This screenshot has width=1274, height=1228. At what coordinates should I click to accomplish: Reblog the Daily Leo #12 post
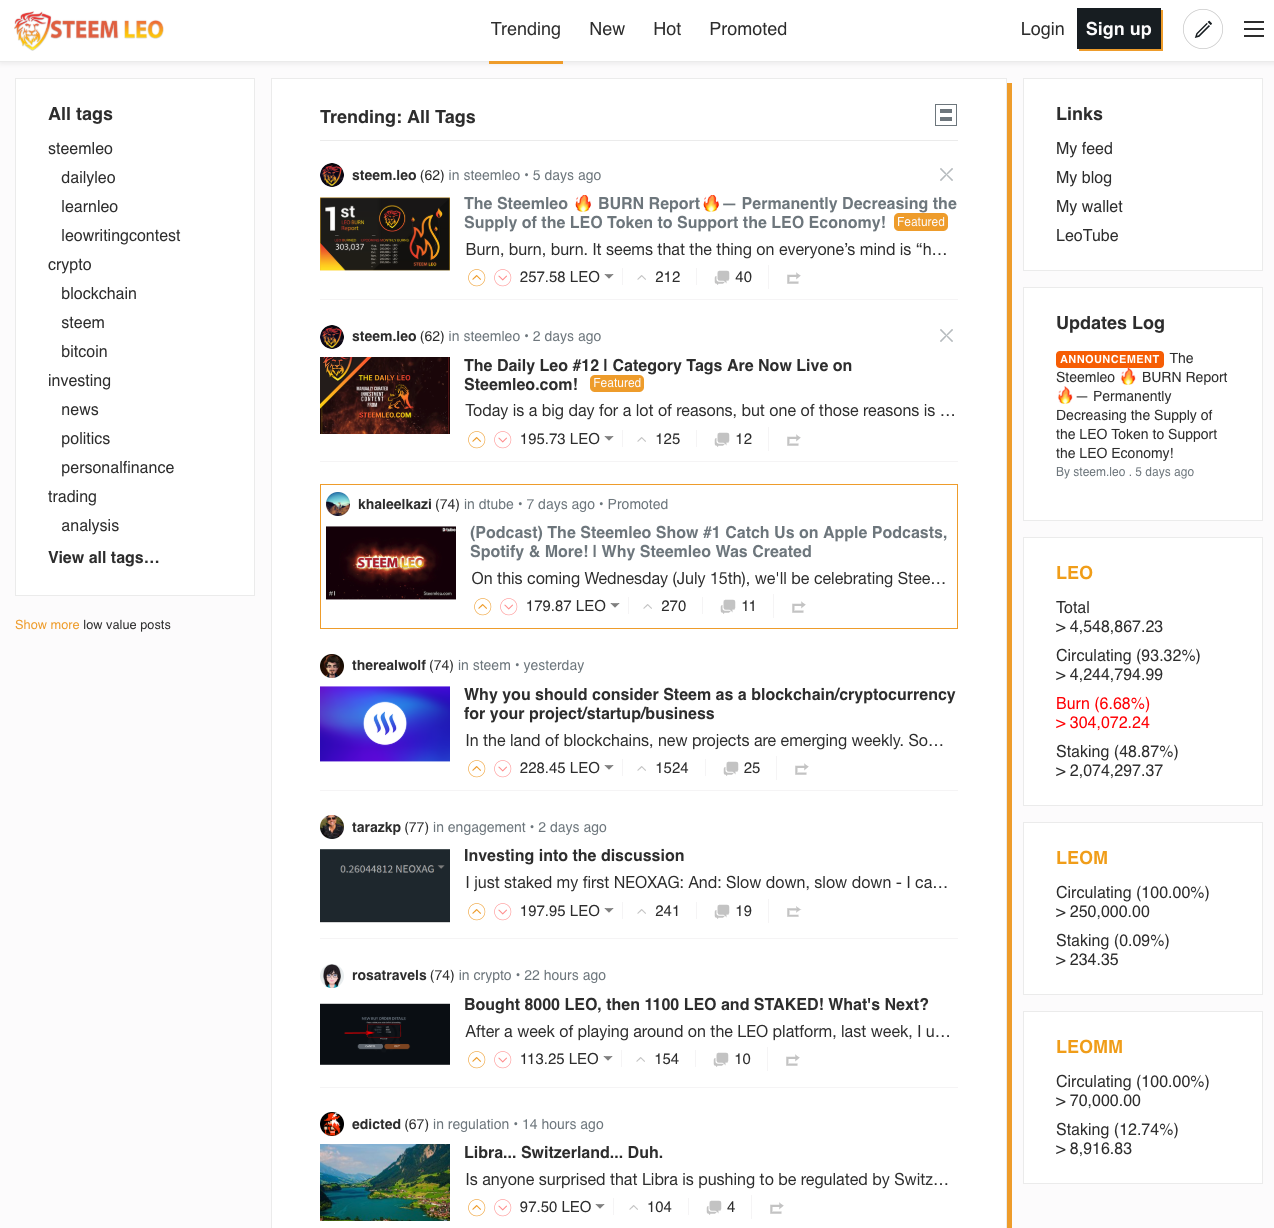point(793,440)
